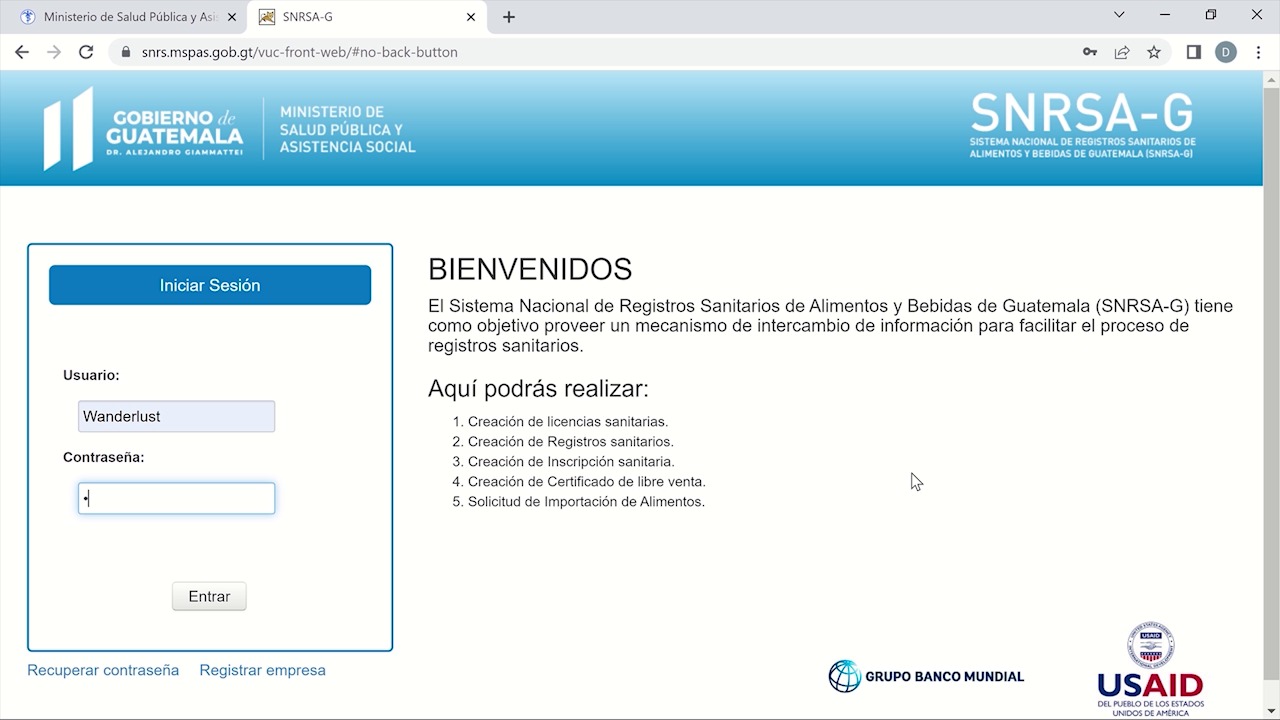
Task: Expand the tab search chevron
Action: [1119, 16]
